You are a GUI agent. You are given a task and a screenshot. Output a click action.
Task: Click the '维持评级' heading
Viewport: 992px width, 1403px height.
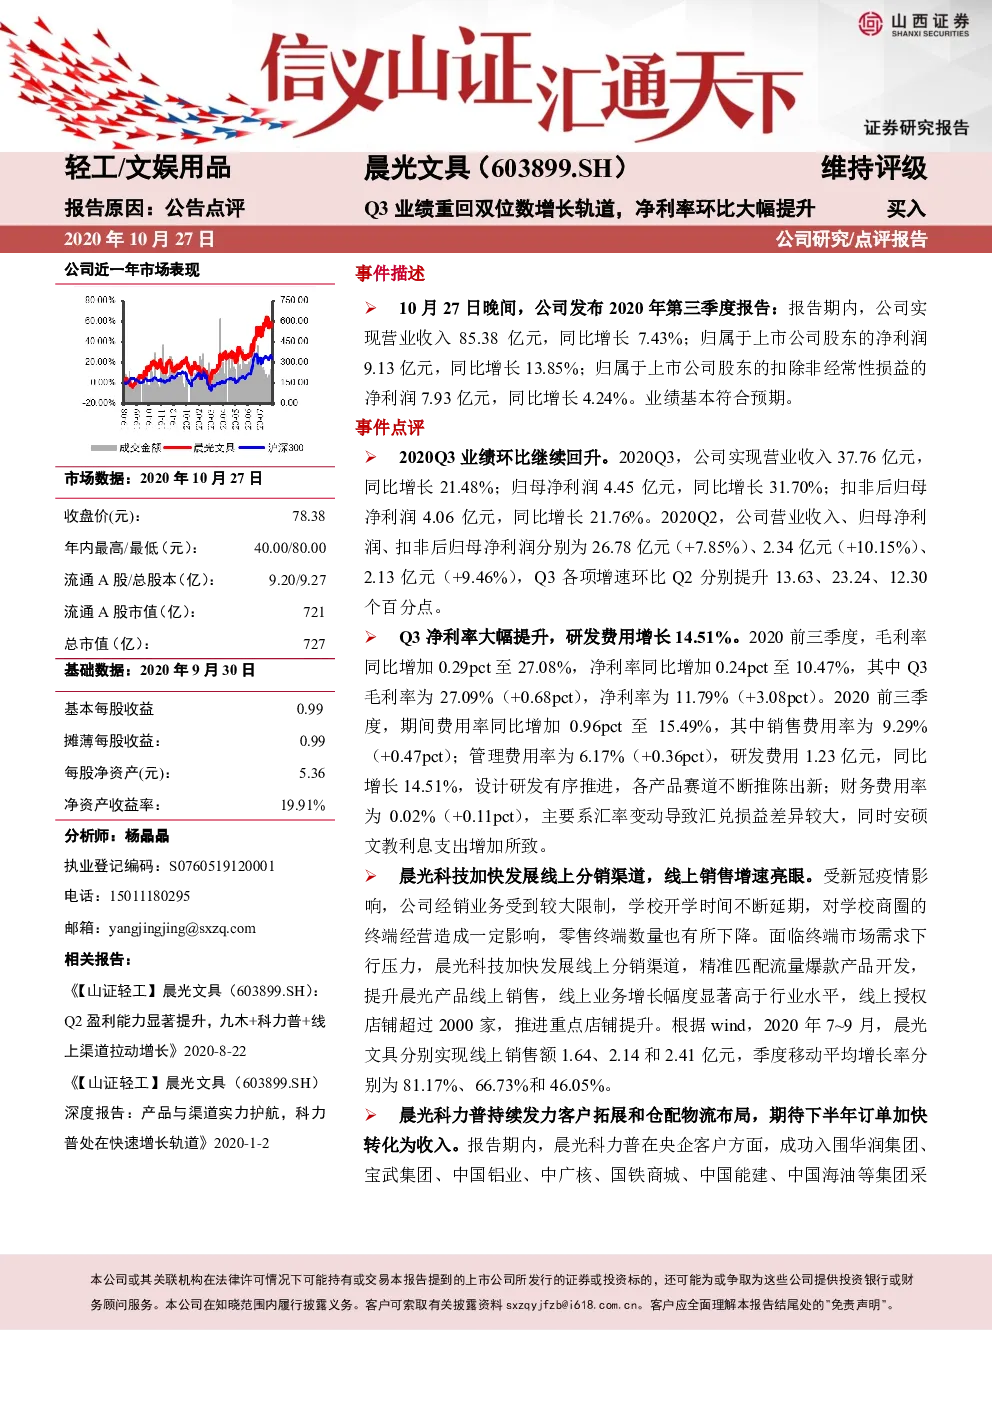point(874,168)
